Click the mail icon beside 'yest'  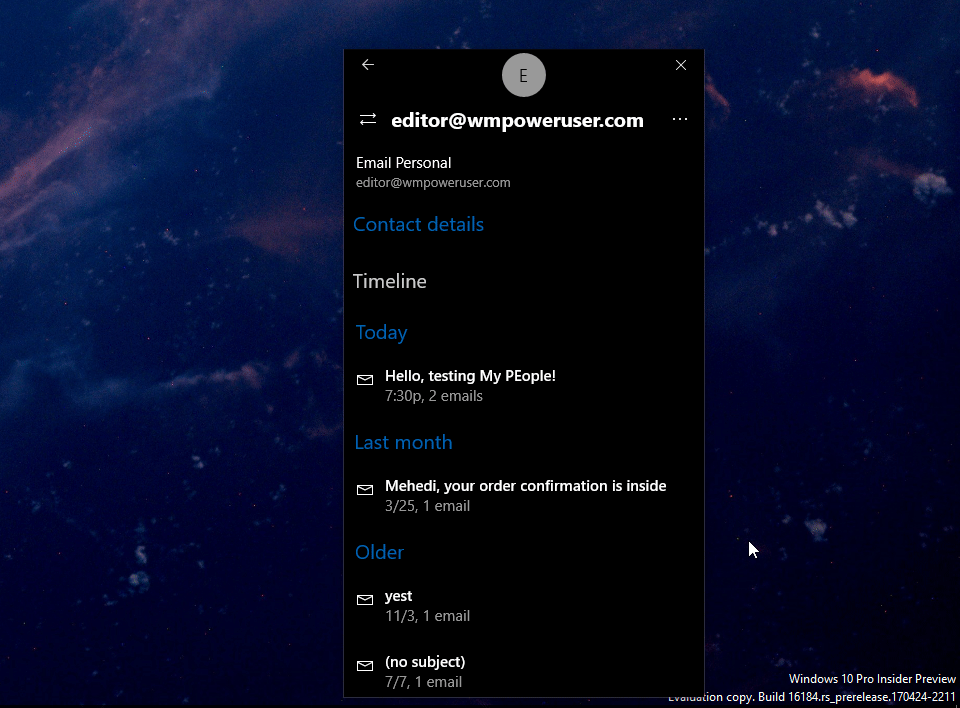click(x=365, y=600)
